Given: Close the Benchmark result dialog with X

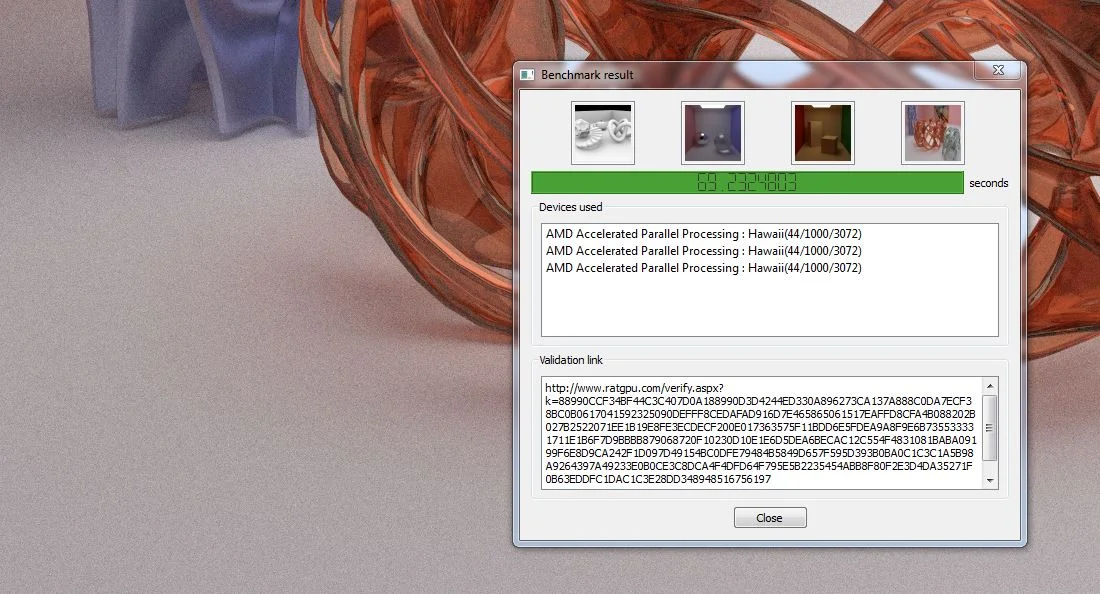Looking at the screenshot, I should pyautogui.click(x=998, y=70).
